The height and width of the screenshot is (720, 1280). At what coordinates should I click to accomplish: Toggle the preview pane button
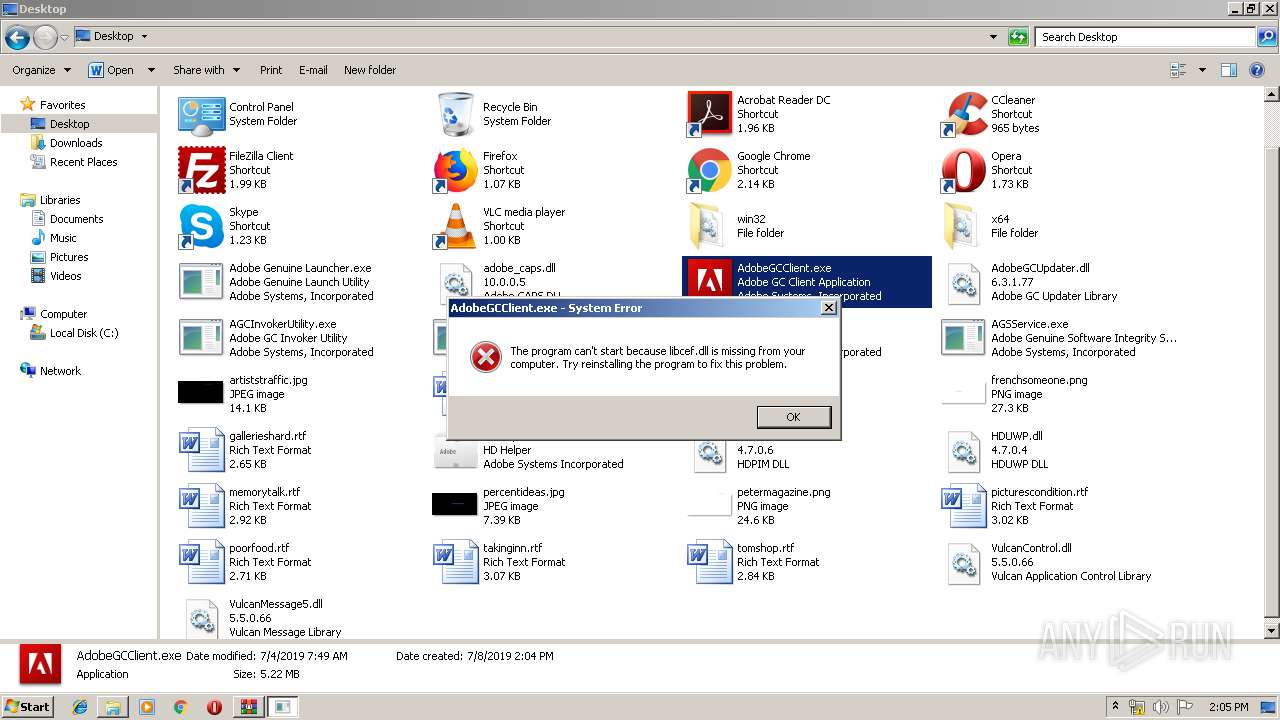[x=1229, y=70]
